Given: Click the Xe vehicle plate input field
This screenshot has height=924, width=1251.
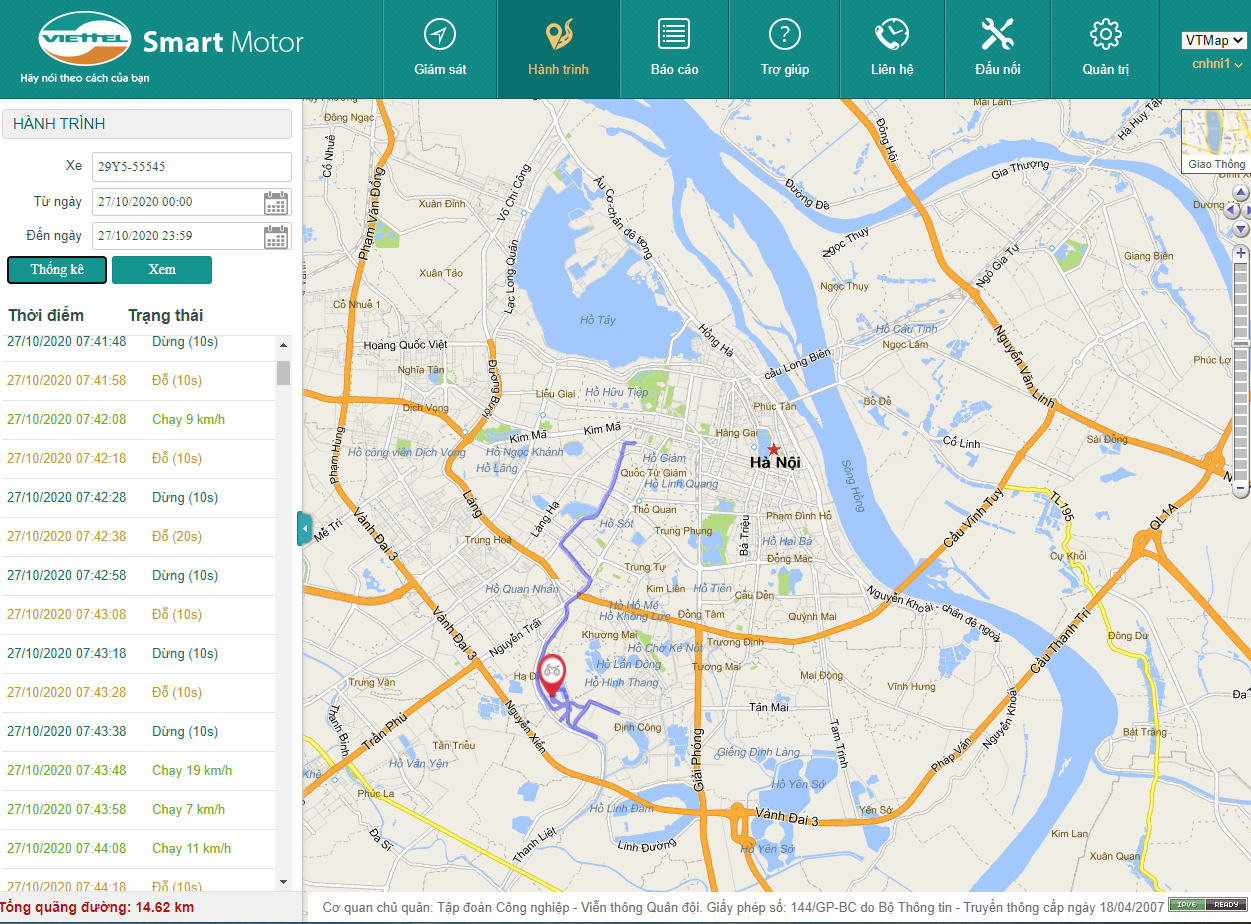Looking at the screenshot, I should [x=192, y=167].
